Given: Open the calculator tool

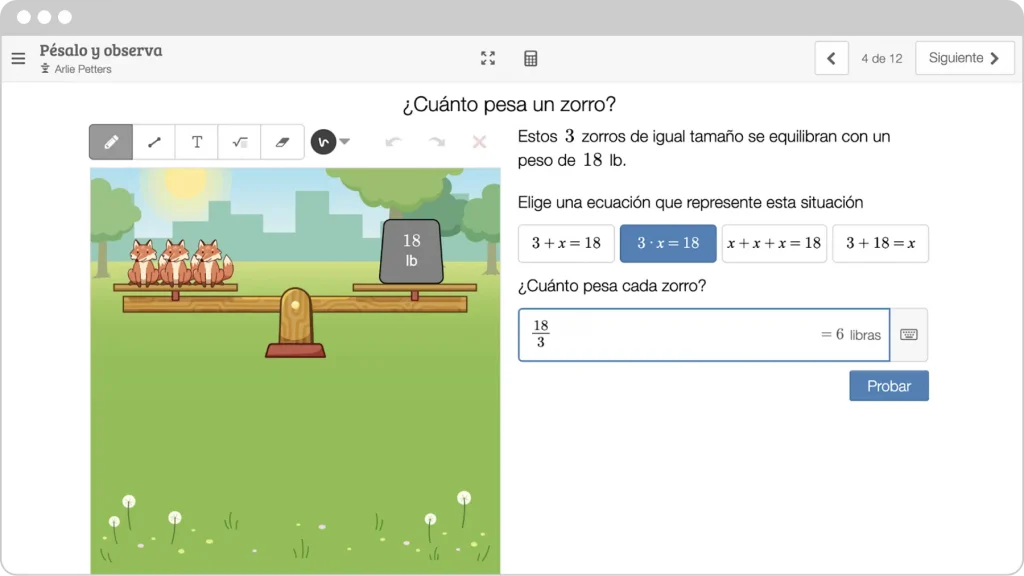Looking at the screenshot, I should point(531,58).
